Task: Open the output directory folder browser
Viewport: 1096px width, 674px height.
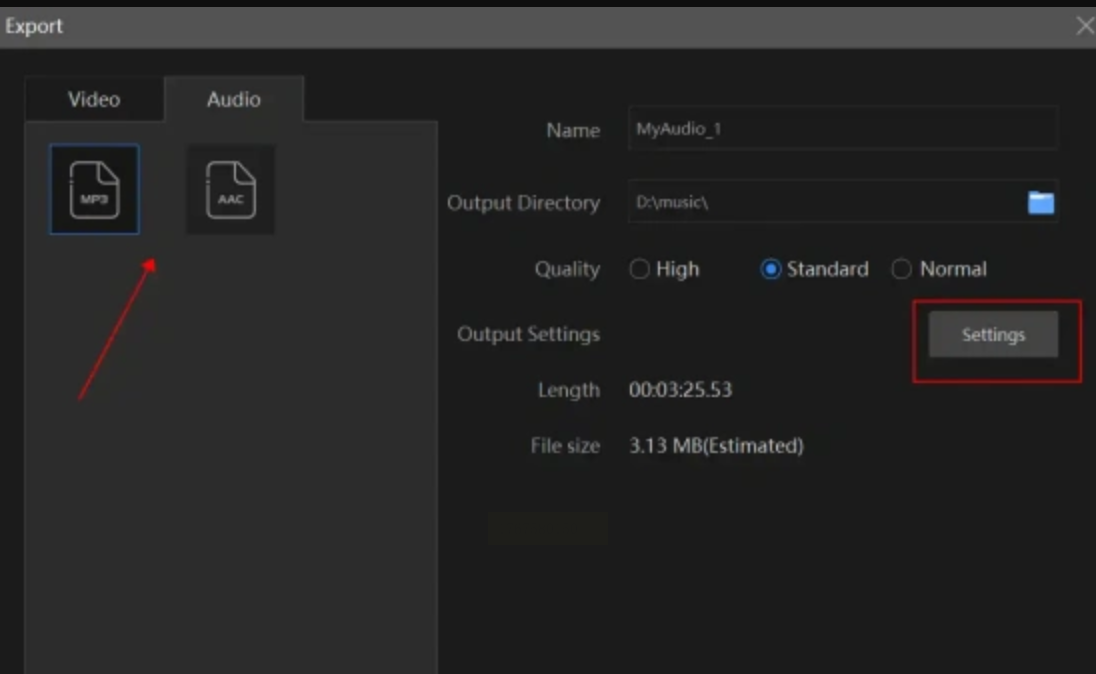Action: coord(1041,203)
